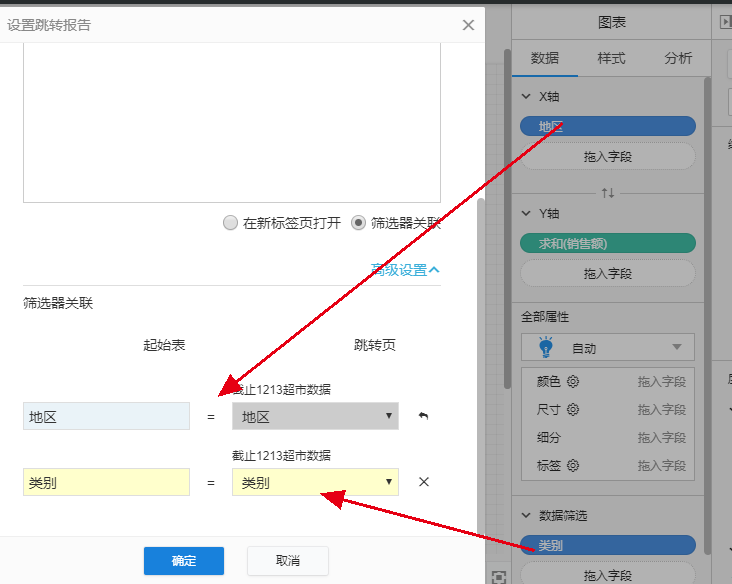The height and width of the screenshot is (584, 732).
Task: Remove the 类别 filter mapping row
Action: [x=423, y=482]
